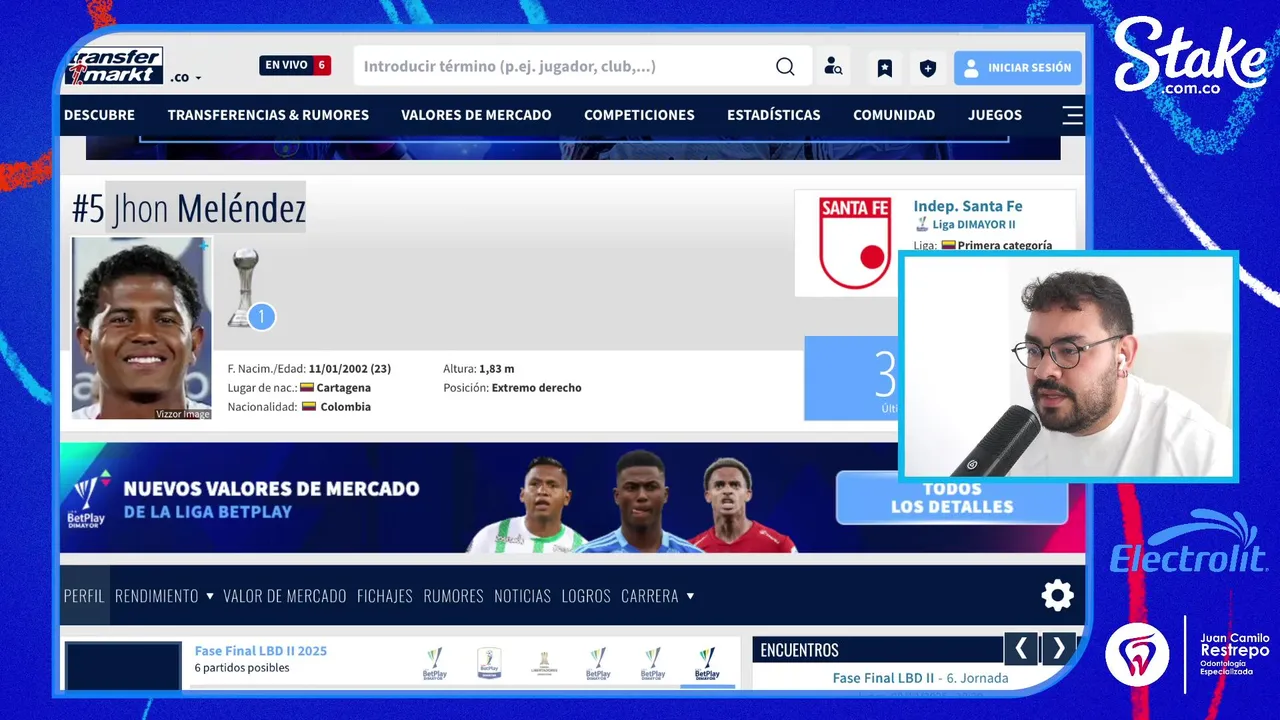Click the presenter webcam overlay
Image resolution: width=1280 pixels, height=720 pixels.
(x=1068, y=366)
